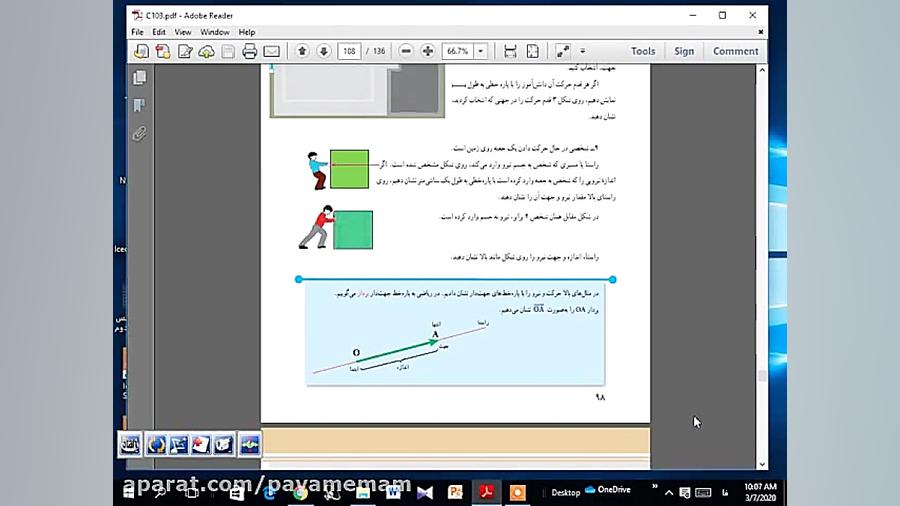
Task: Zoom out with the minus button
Action: (406, 51)
